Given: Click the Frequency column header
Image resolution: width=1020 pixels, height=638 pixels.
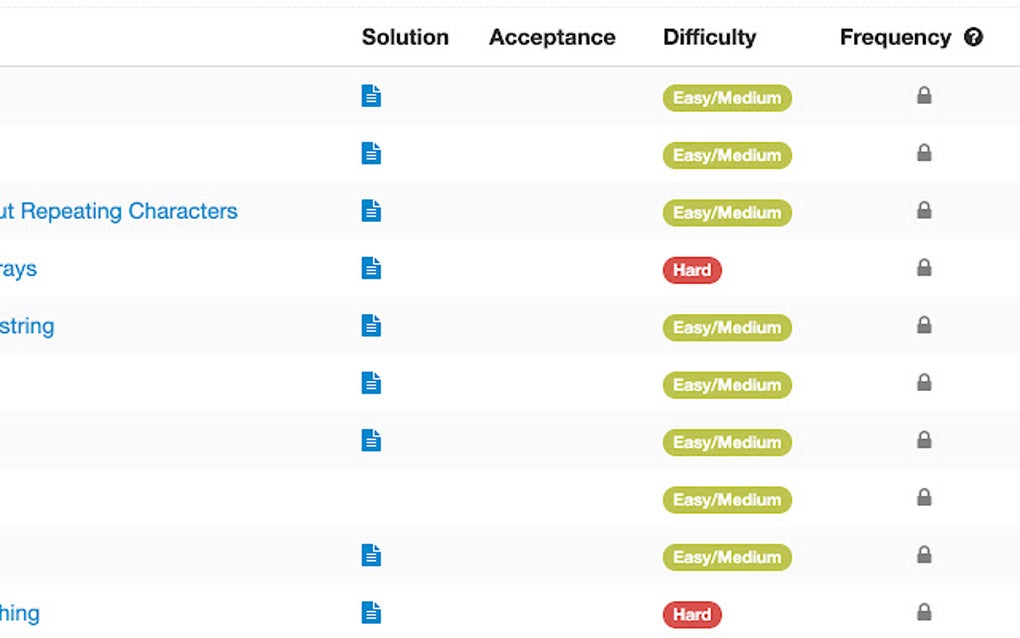Looking at the screenshot, I should (895, 38).
